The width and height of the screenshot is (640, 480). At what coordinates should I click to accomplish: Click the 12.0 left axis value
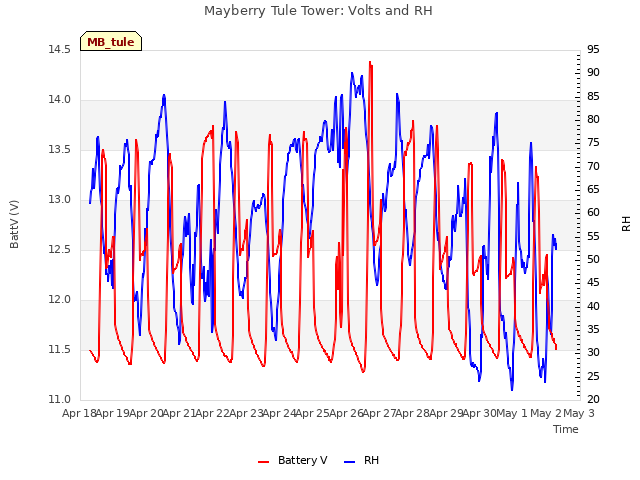[x=59, y=300]
